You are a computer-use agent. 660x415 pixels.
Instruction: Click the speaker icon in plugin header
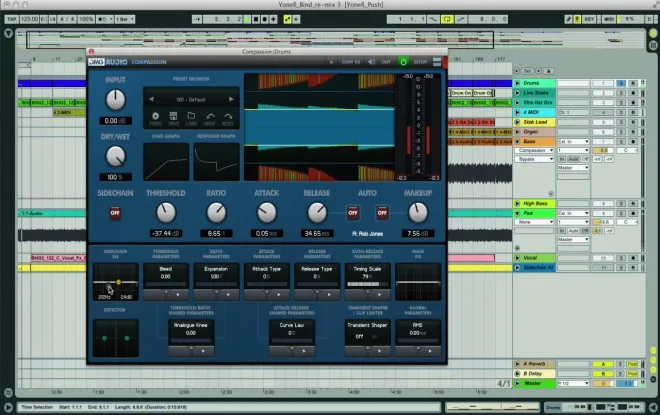tap(371, 62)
